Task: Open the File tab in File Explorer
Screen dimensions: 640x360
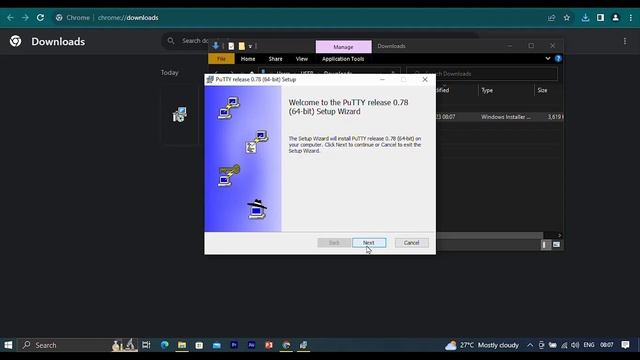Action: [x=221, y=59]
